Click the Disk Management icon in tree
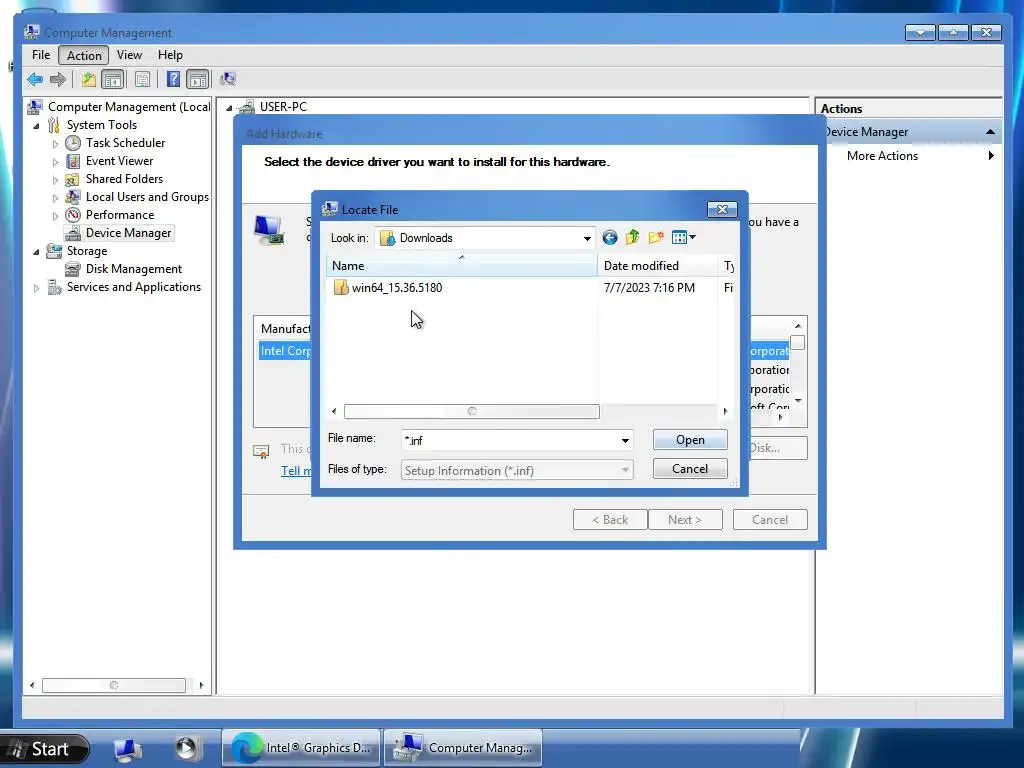The image size is (1024, 768). [x=73, y=269]
